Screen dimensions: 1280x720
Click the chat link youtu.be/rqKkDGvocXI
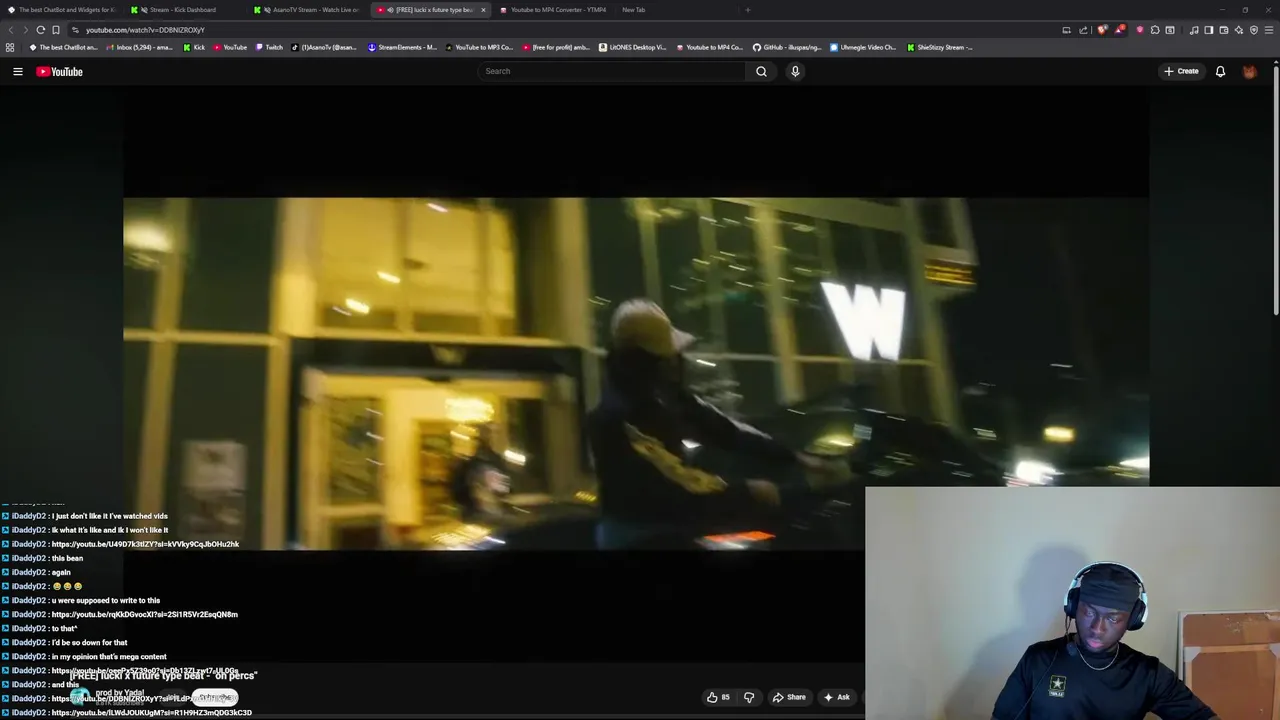coord(145,614)
